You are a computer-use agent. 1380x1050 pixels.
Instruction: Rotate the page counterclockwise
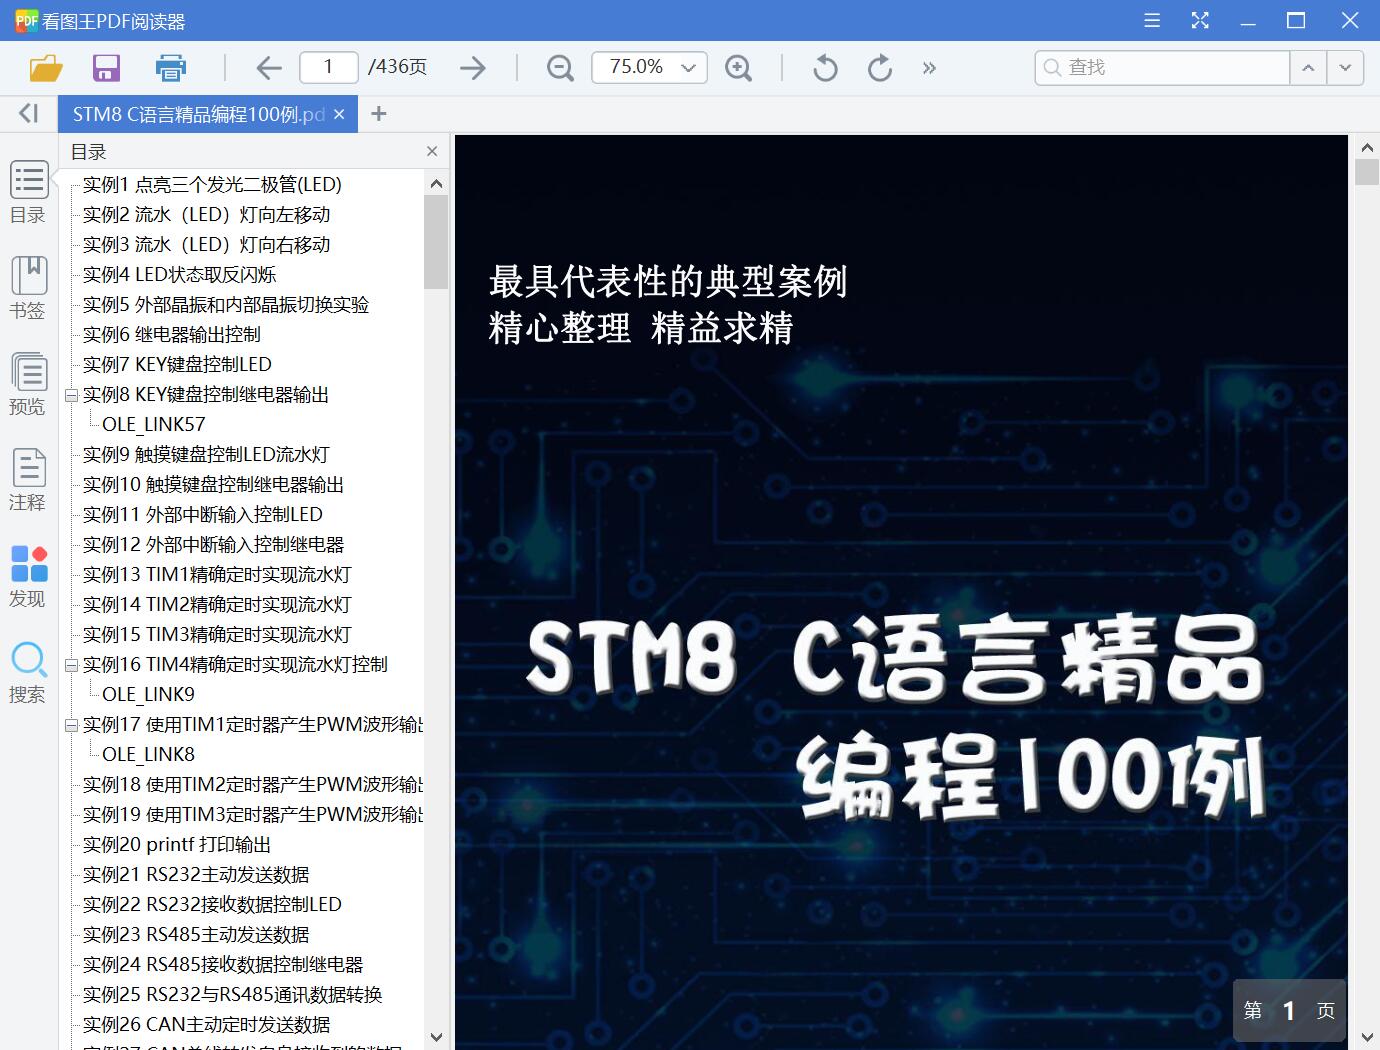point(823,67)
